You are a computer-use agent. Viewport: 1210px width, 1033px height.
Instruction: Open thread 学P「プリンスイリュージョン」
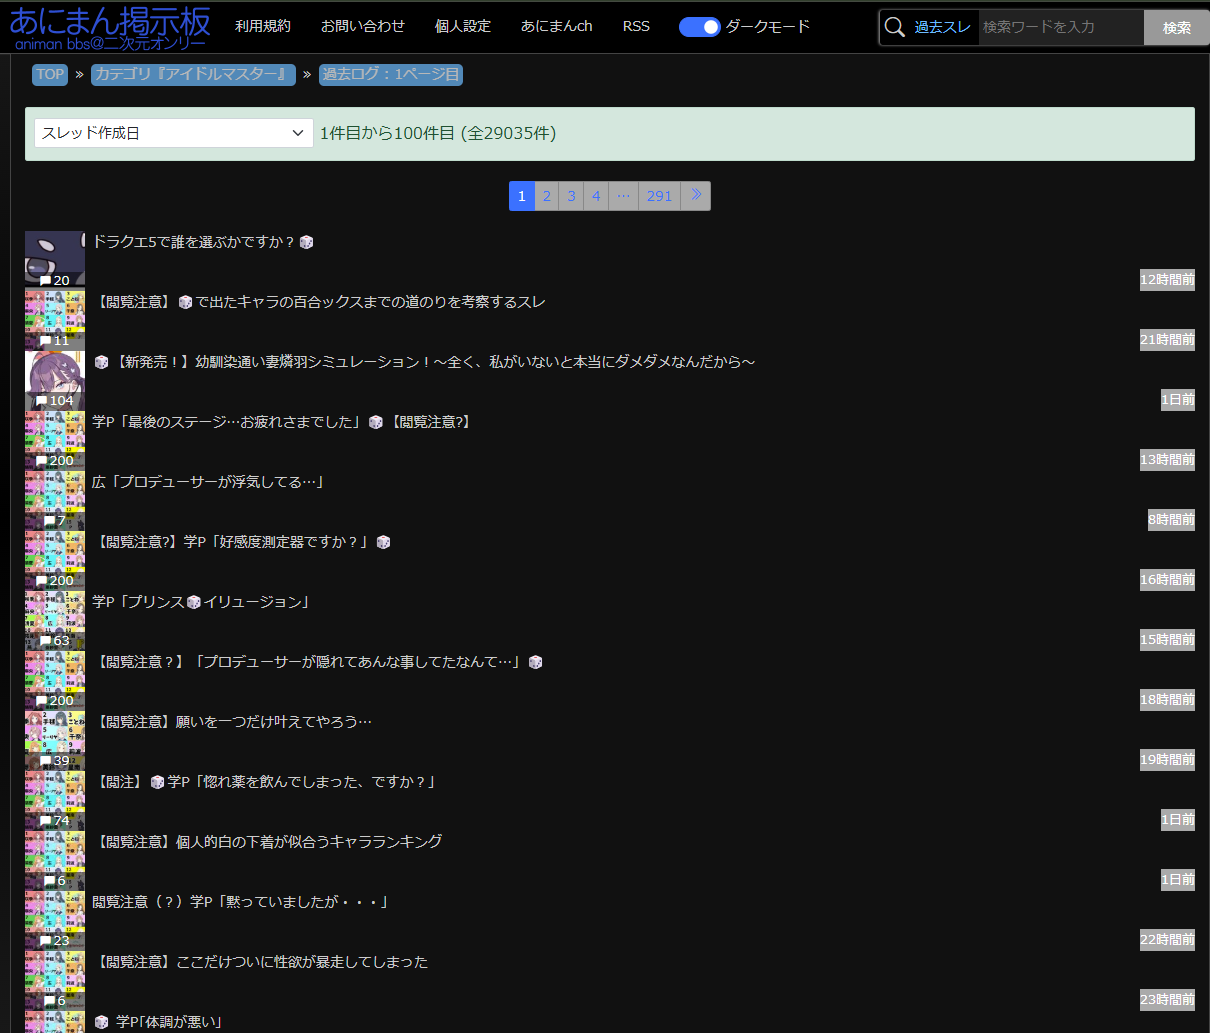click(202, 602)
